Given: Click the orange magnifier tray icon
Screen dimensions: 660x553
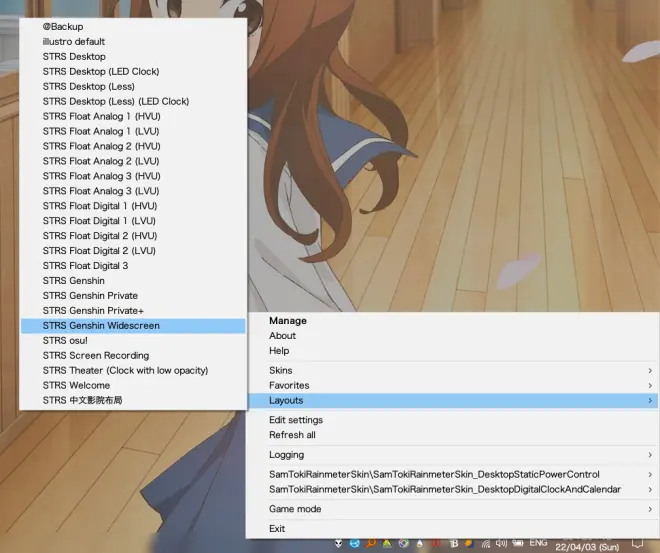Looking at the screenshot, I should (371, 544).
